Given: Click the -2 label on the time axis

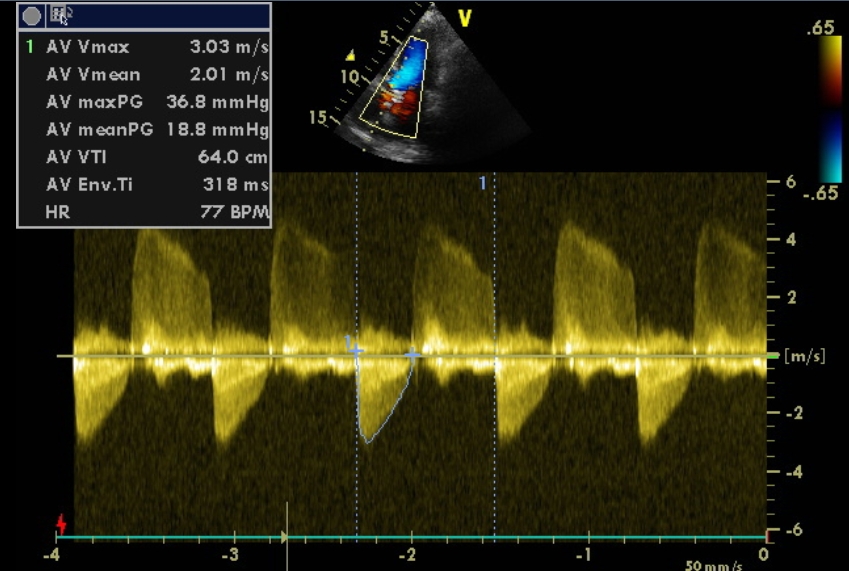Looking at the screenshot, I should coord(407,555).
